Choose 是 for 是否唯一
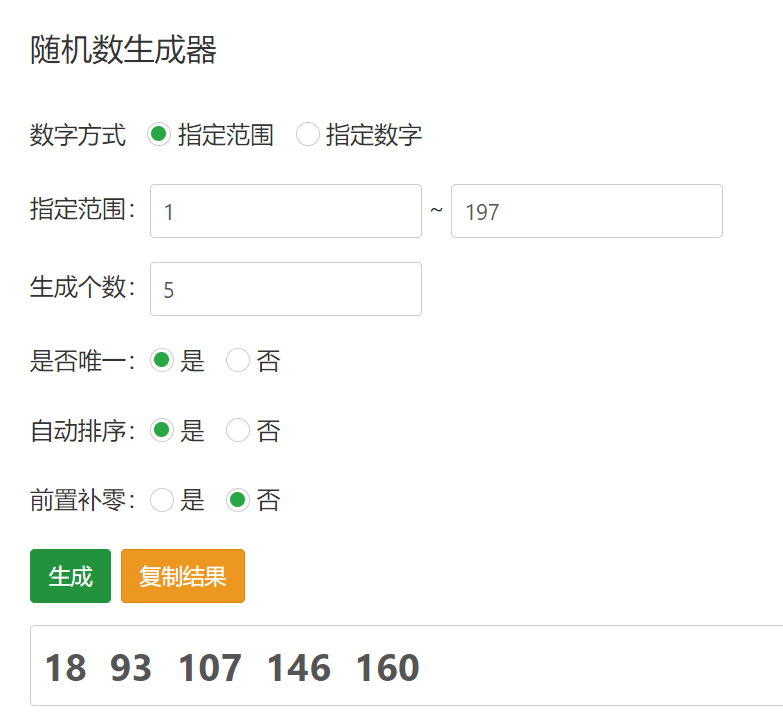The width and height of the screenshot is (783, 725). point(162,360)
